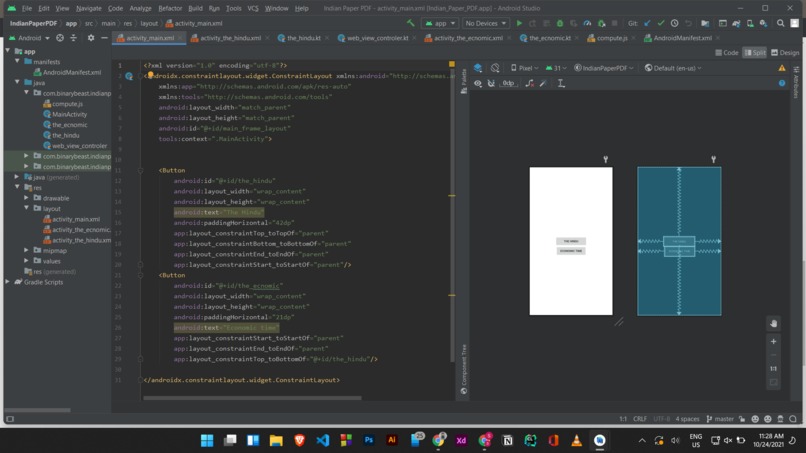
Task: Open Search Everywhere magnifier icon
Action: click(x=780, y=23)
